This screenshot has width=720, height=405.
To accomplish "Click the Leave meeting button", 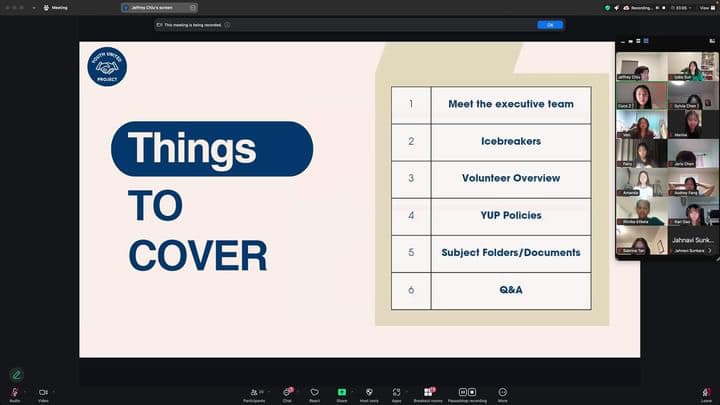I will 706,392.
